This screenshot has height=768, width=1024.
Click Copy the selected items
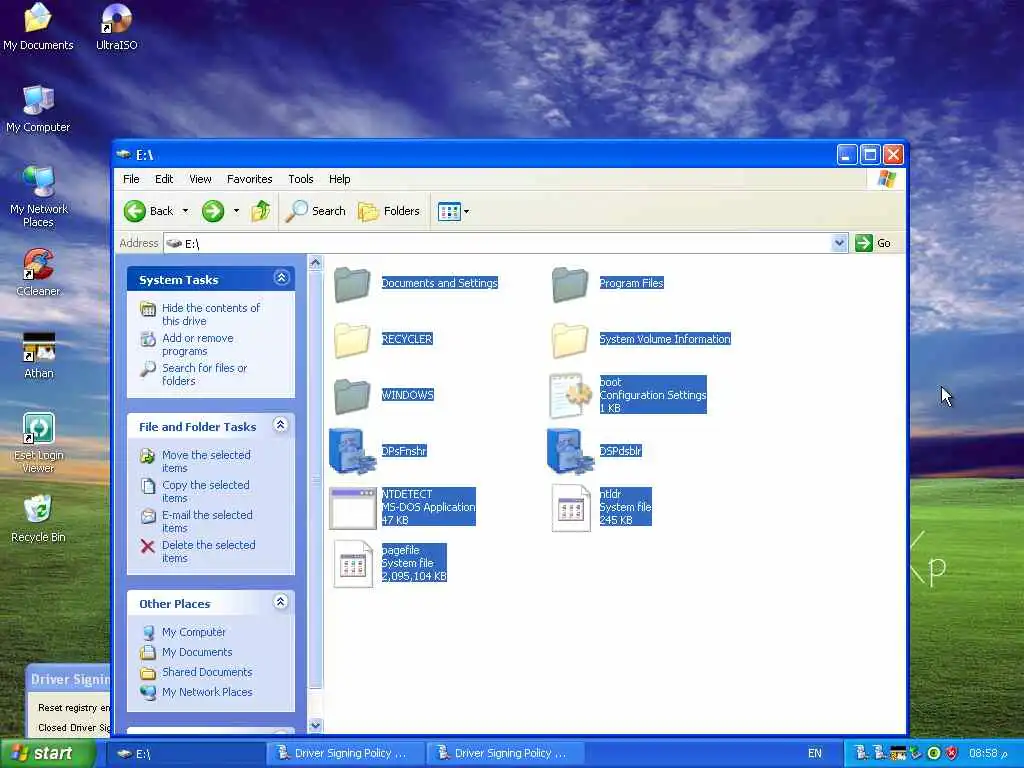(x=205, y=491)
